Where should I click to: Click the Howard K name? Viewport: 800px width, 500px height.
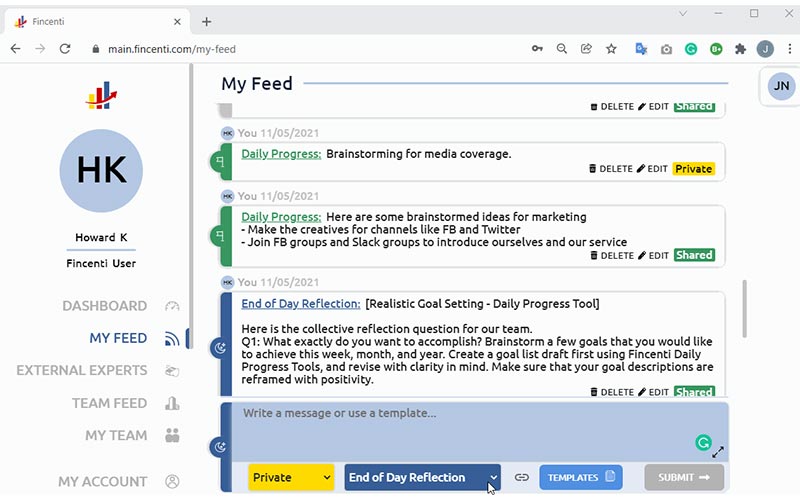tap(101, 237)
